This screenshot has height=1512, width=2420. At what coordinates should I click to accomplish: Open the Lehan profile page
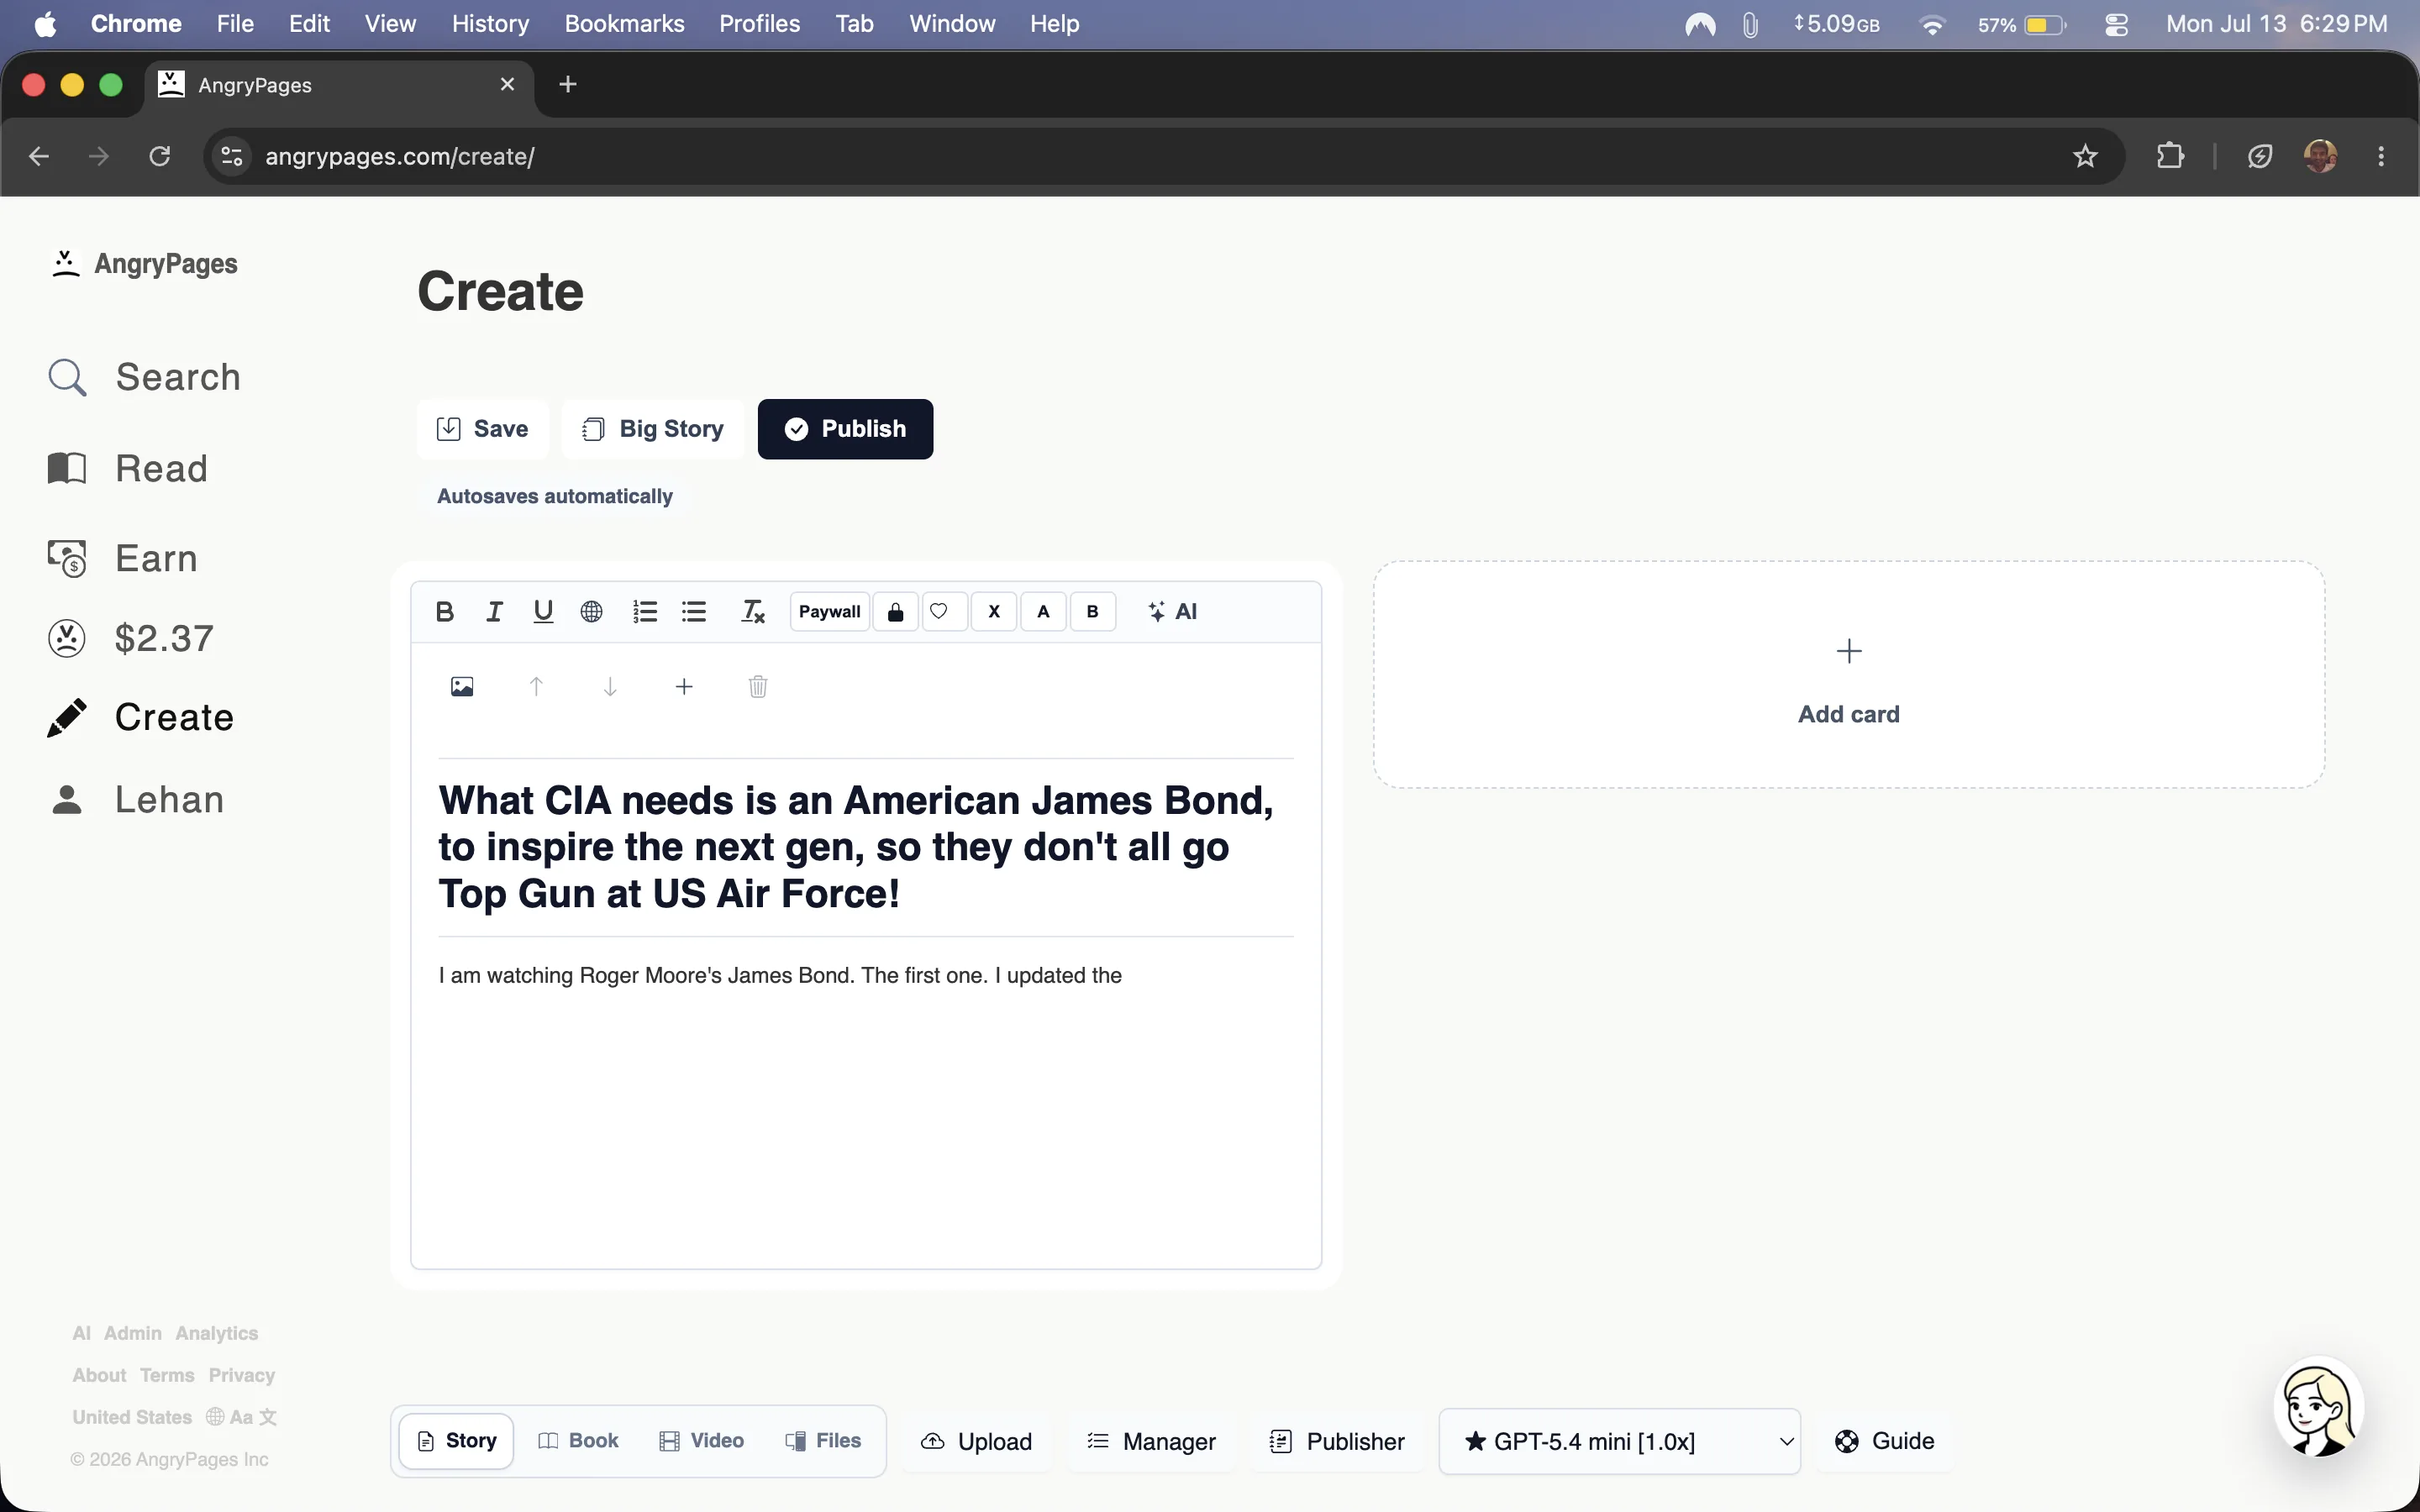(136, 799)
